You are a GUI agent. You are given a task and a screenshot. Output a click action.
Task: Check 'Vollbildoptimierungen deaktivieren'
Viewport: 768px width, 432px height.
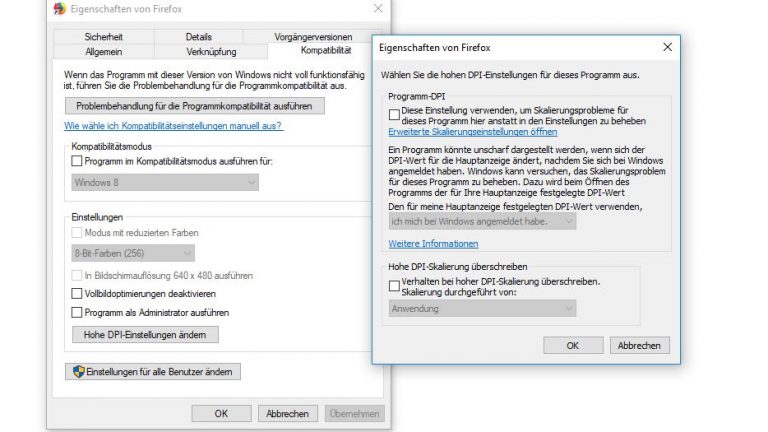(78, 294)
